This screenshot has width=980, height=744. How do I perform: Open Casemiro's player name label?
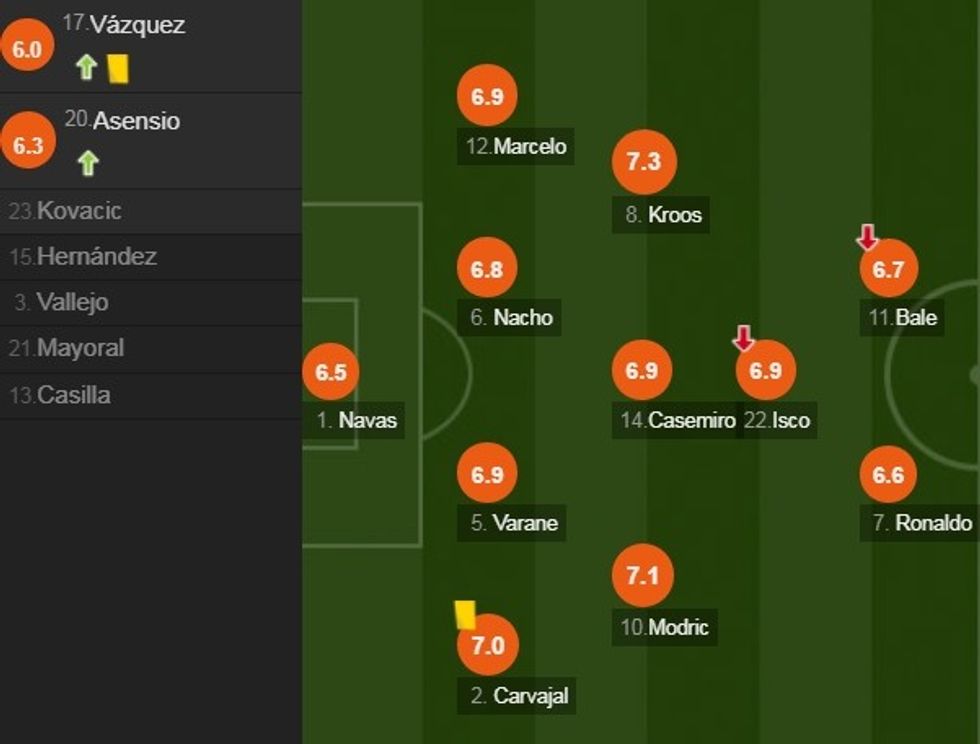pos(678,421)
